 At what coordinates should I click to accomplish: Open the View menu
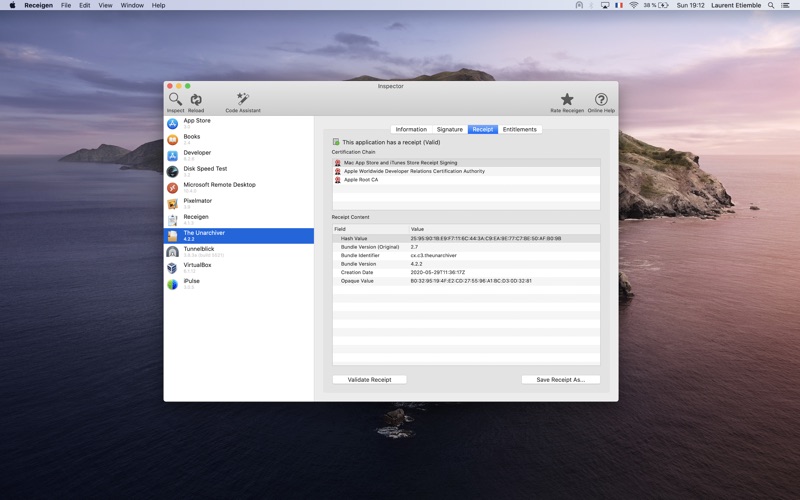click(x=105, y=5)
